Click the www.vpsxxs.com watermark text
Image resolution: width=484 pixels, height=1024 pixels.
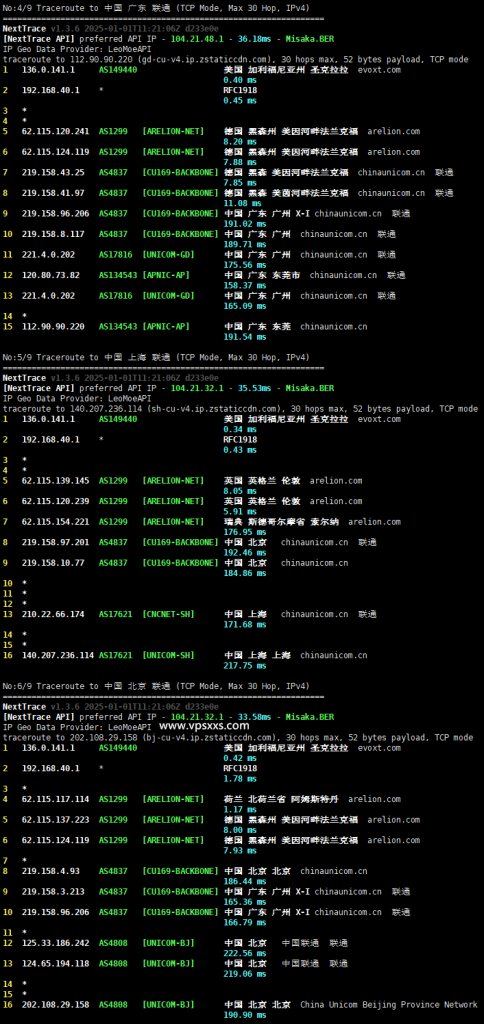click(204, 726)
